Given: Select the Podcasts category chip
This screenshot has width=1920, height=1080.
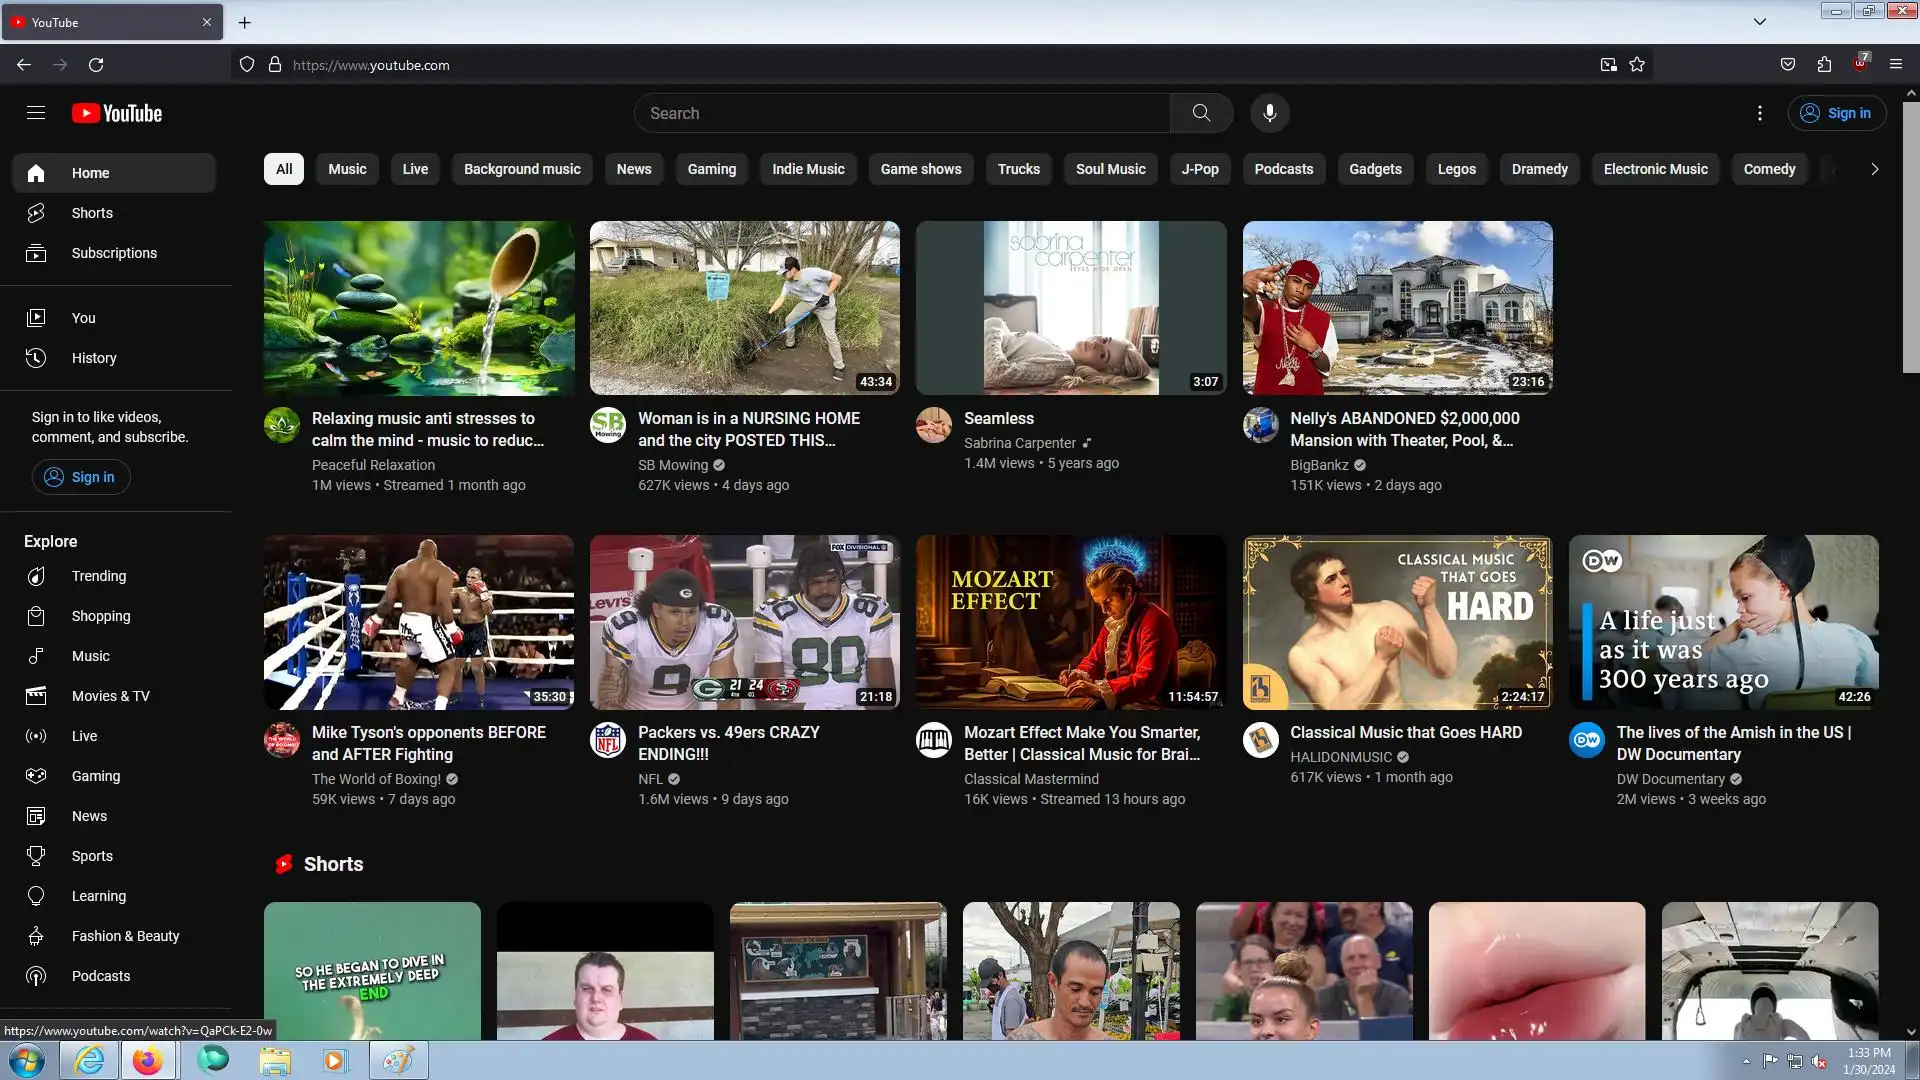Looking at the screenshot, I should tap(1283, 169).
